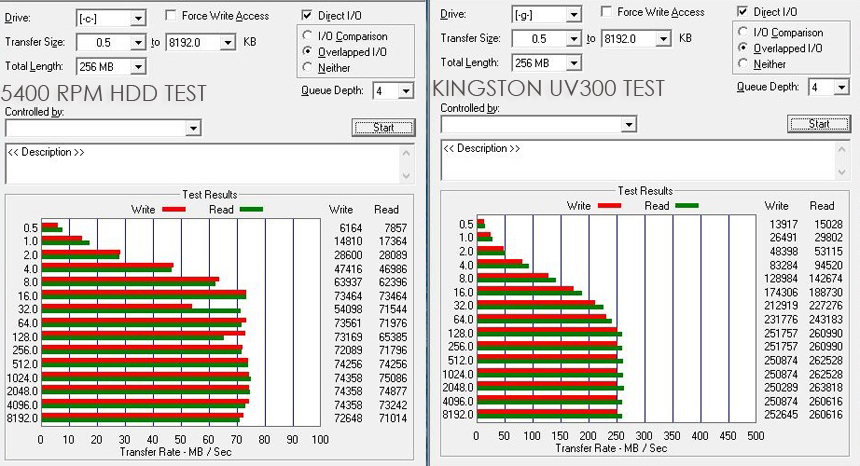This screenshot has width=860, height=466.
Task: Expand minimum Transfer Size dropdown in Kingston window
Action: (x=574, y=38)
